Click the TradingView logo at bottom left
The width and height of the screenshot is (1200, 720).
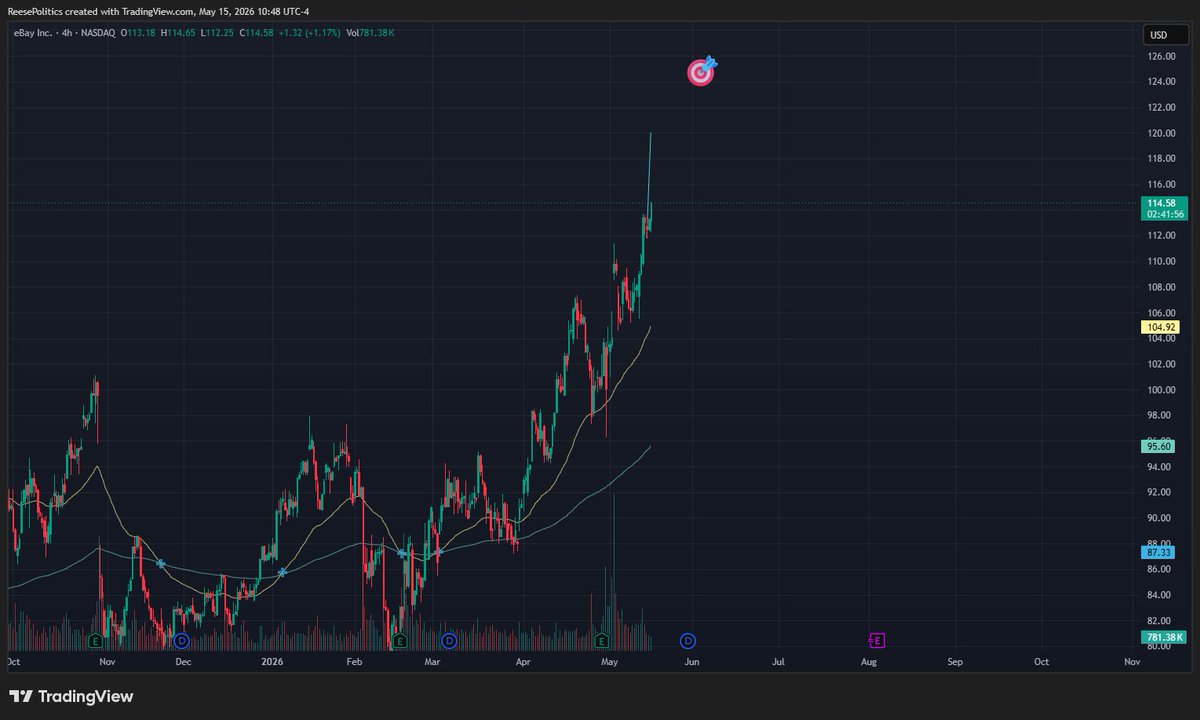(x=71, y=696)
